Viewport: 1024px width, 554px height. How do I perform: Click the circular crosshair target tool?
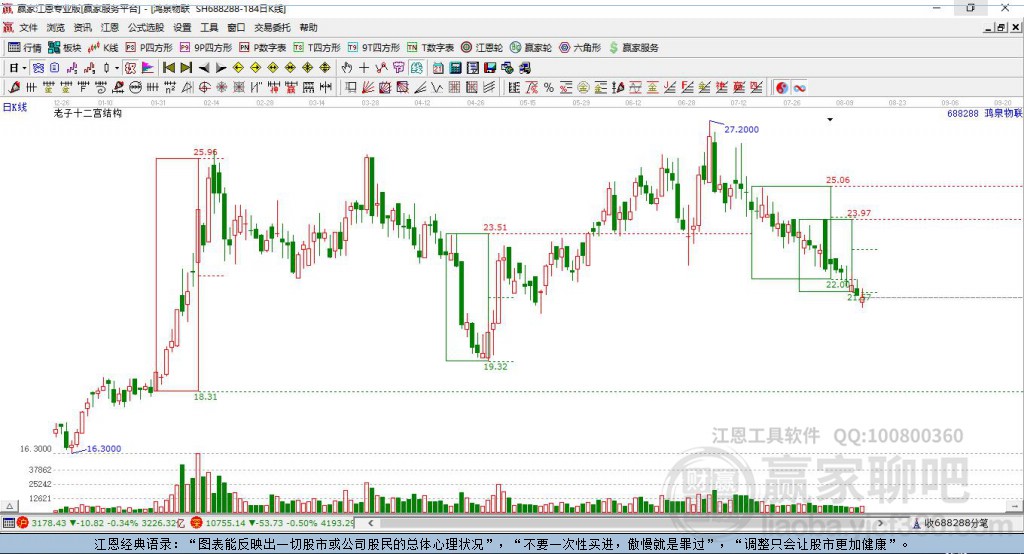tap(204, 88)
